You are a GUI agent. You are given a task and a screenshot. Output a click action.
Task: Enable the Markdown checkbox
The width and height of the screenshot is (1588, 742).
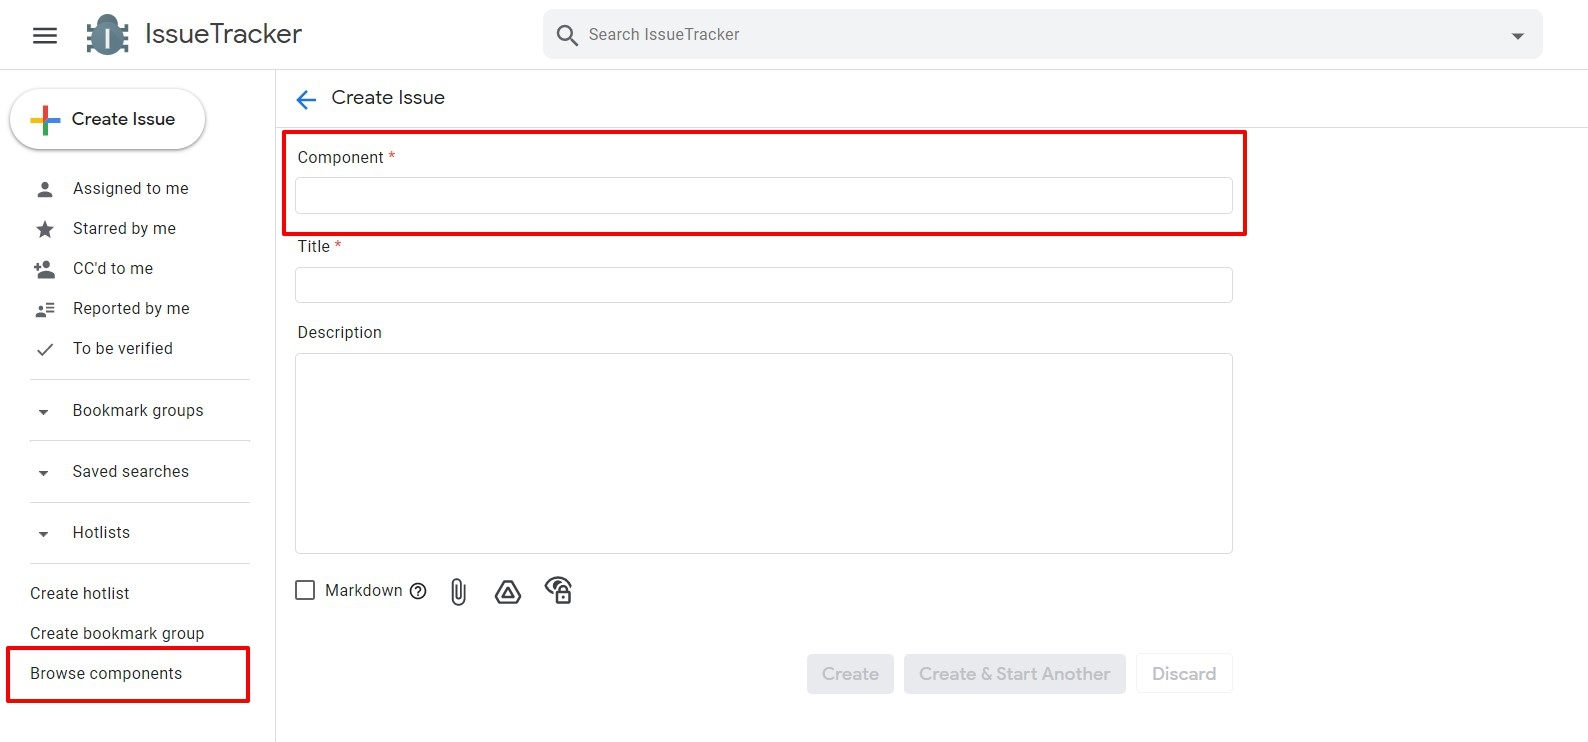coord(305,591)
